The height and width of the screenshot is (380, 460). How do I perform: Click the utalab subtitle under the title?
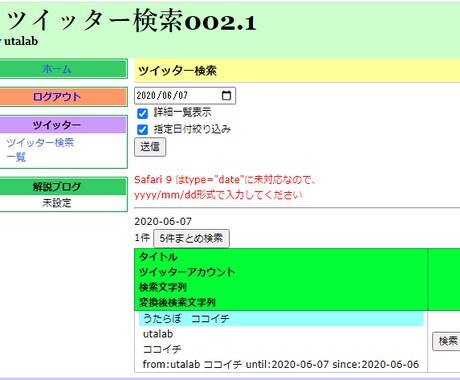coord(21,41)
